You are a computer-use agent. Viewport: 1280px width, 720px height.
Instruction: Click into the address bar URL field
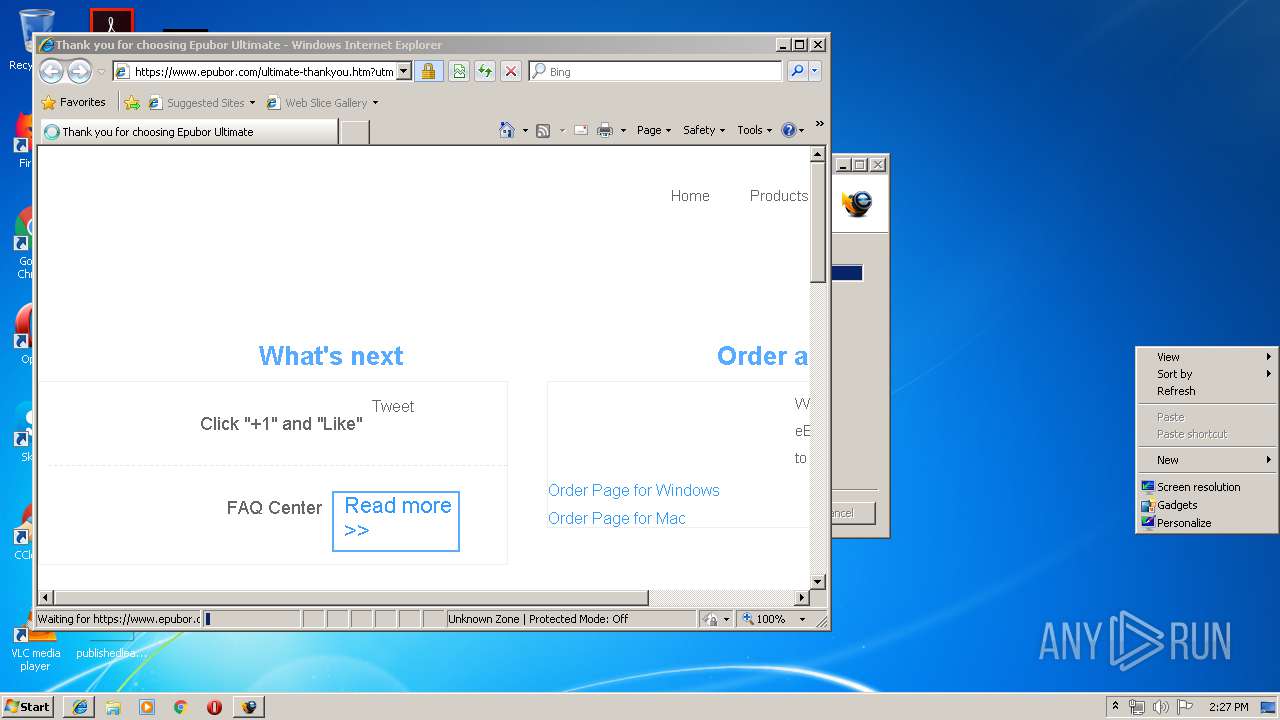click(x=254, y=71)
